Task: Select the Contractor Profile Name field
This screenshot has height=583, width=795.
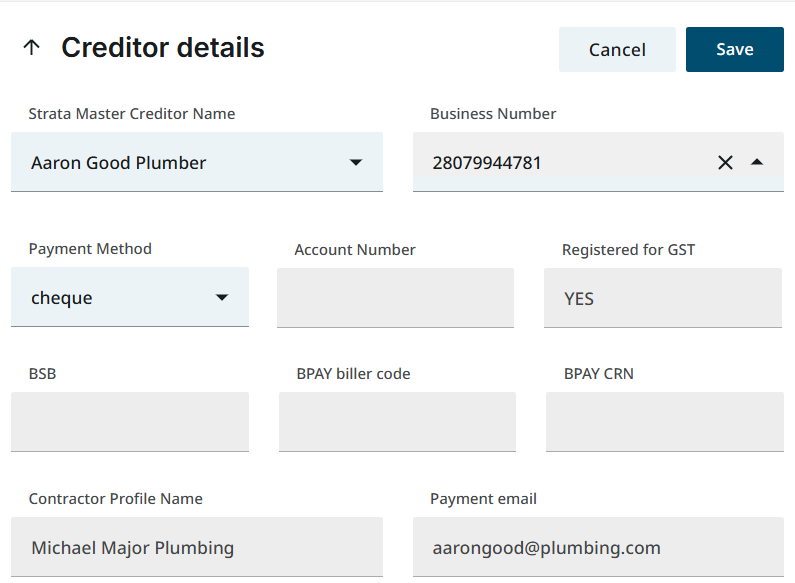Action: pyautogui.click(x=196, y=547)
